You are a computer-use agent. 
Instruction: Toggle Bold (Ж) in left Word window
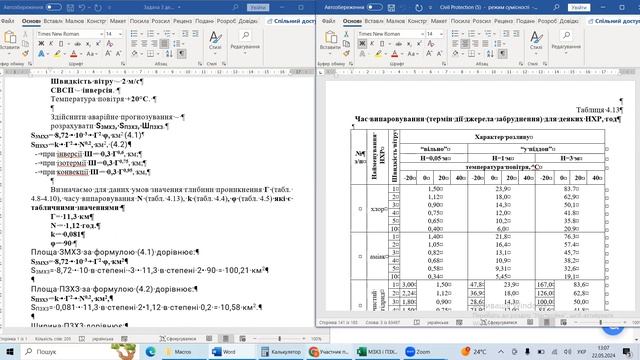pos(41,44)
